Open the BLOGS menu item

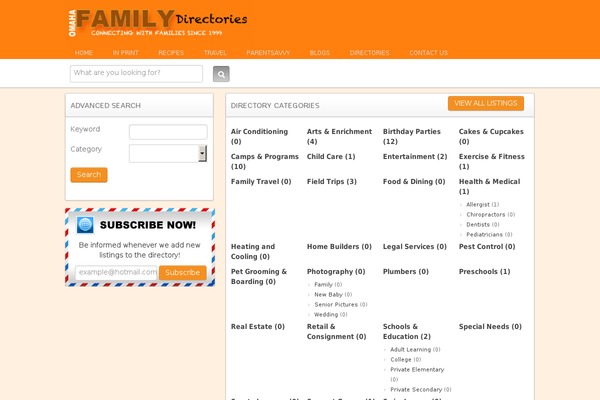point(320,53)
